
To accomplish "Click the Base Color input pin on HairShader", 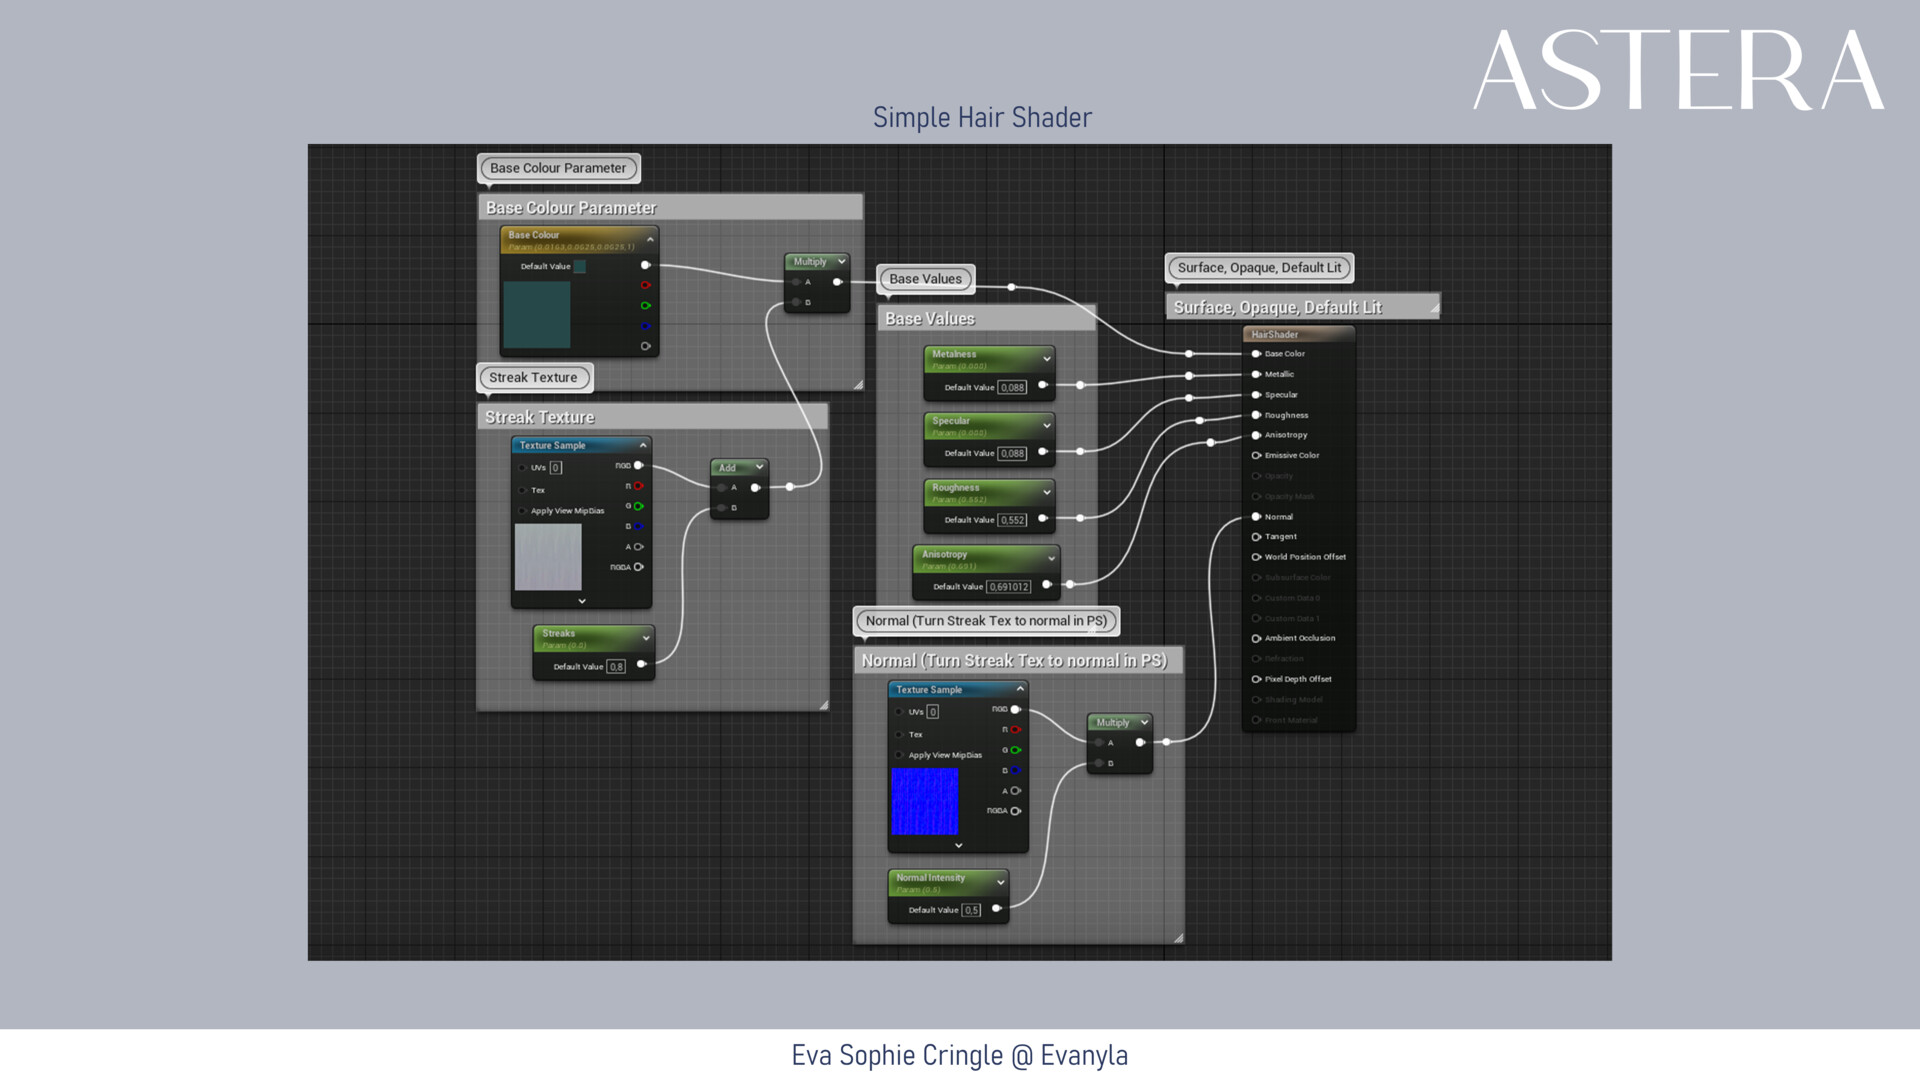I will tap(1256, 354).
